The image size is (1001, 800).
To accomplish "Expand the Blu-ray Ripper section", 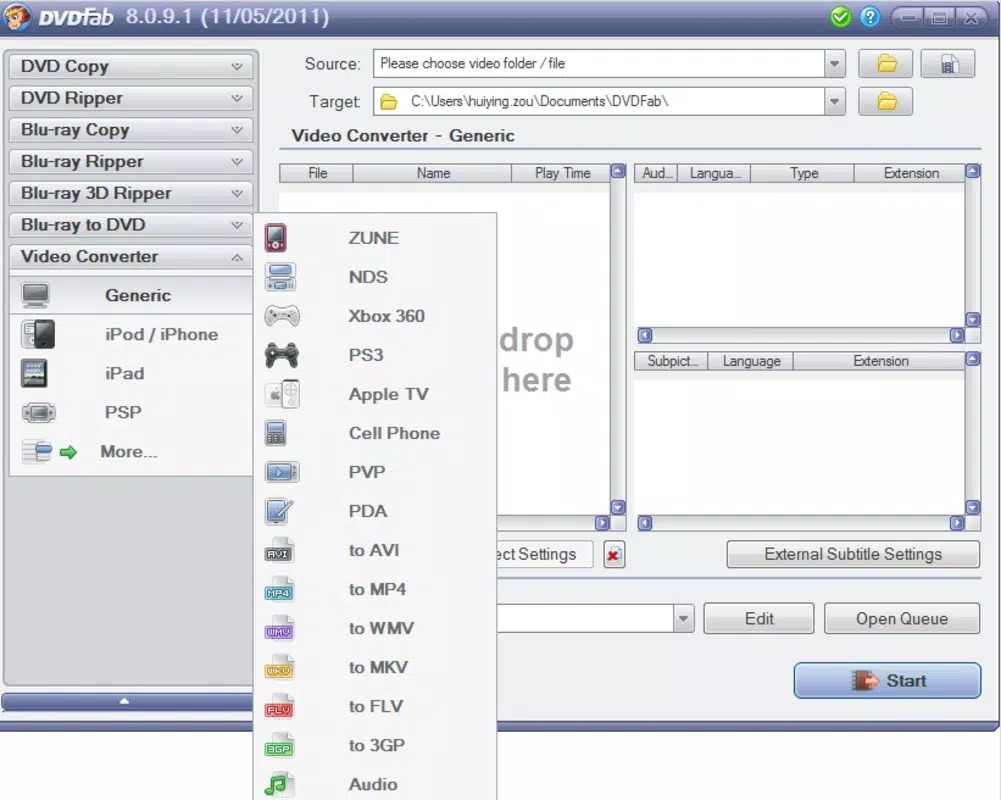I will click(131, 162).
